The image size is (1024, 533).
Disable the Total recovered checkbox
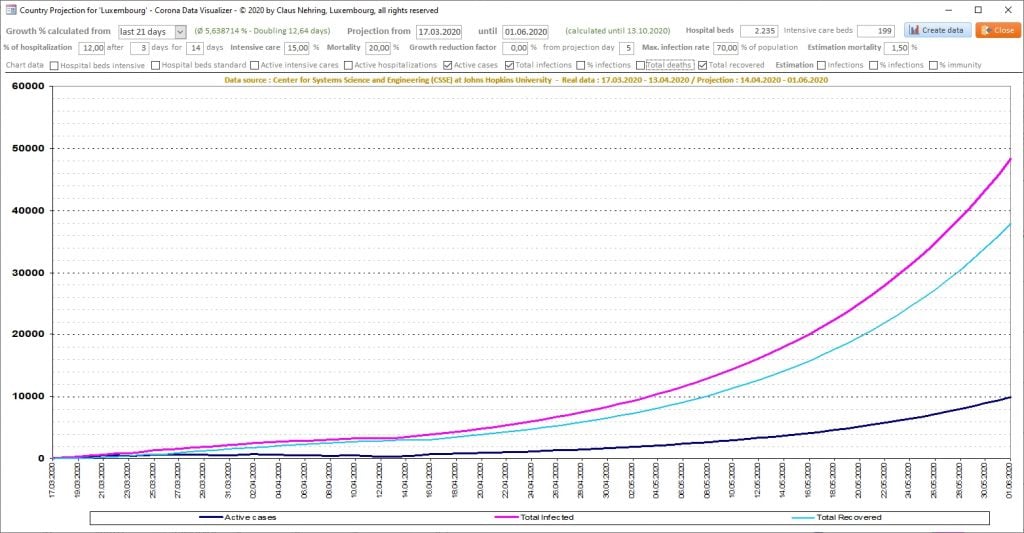pyautogui.click(x=702, y=65)
